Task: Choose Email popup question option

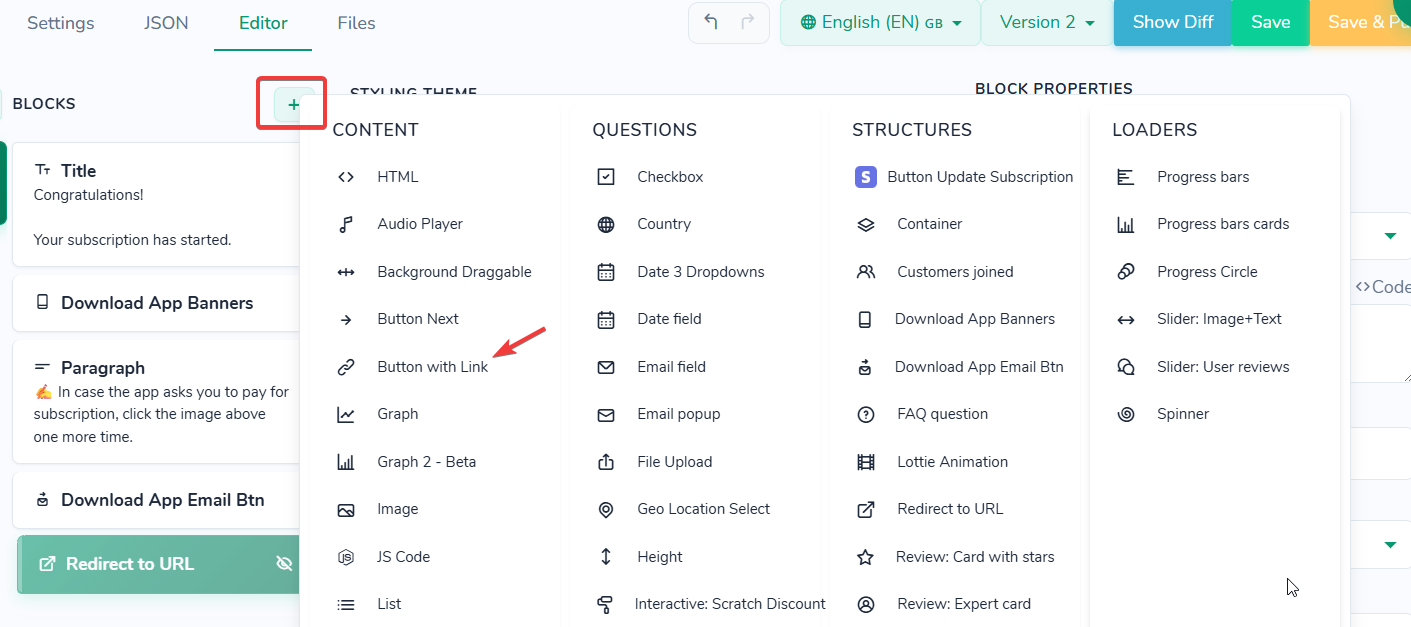Action: (x=678, y=414)
